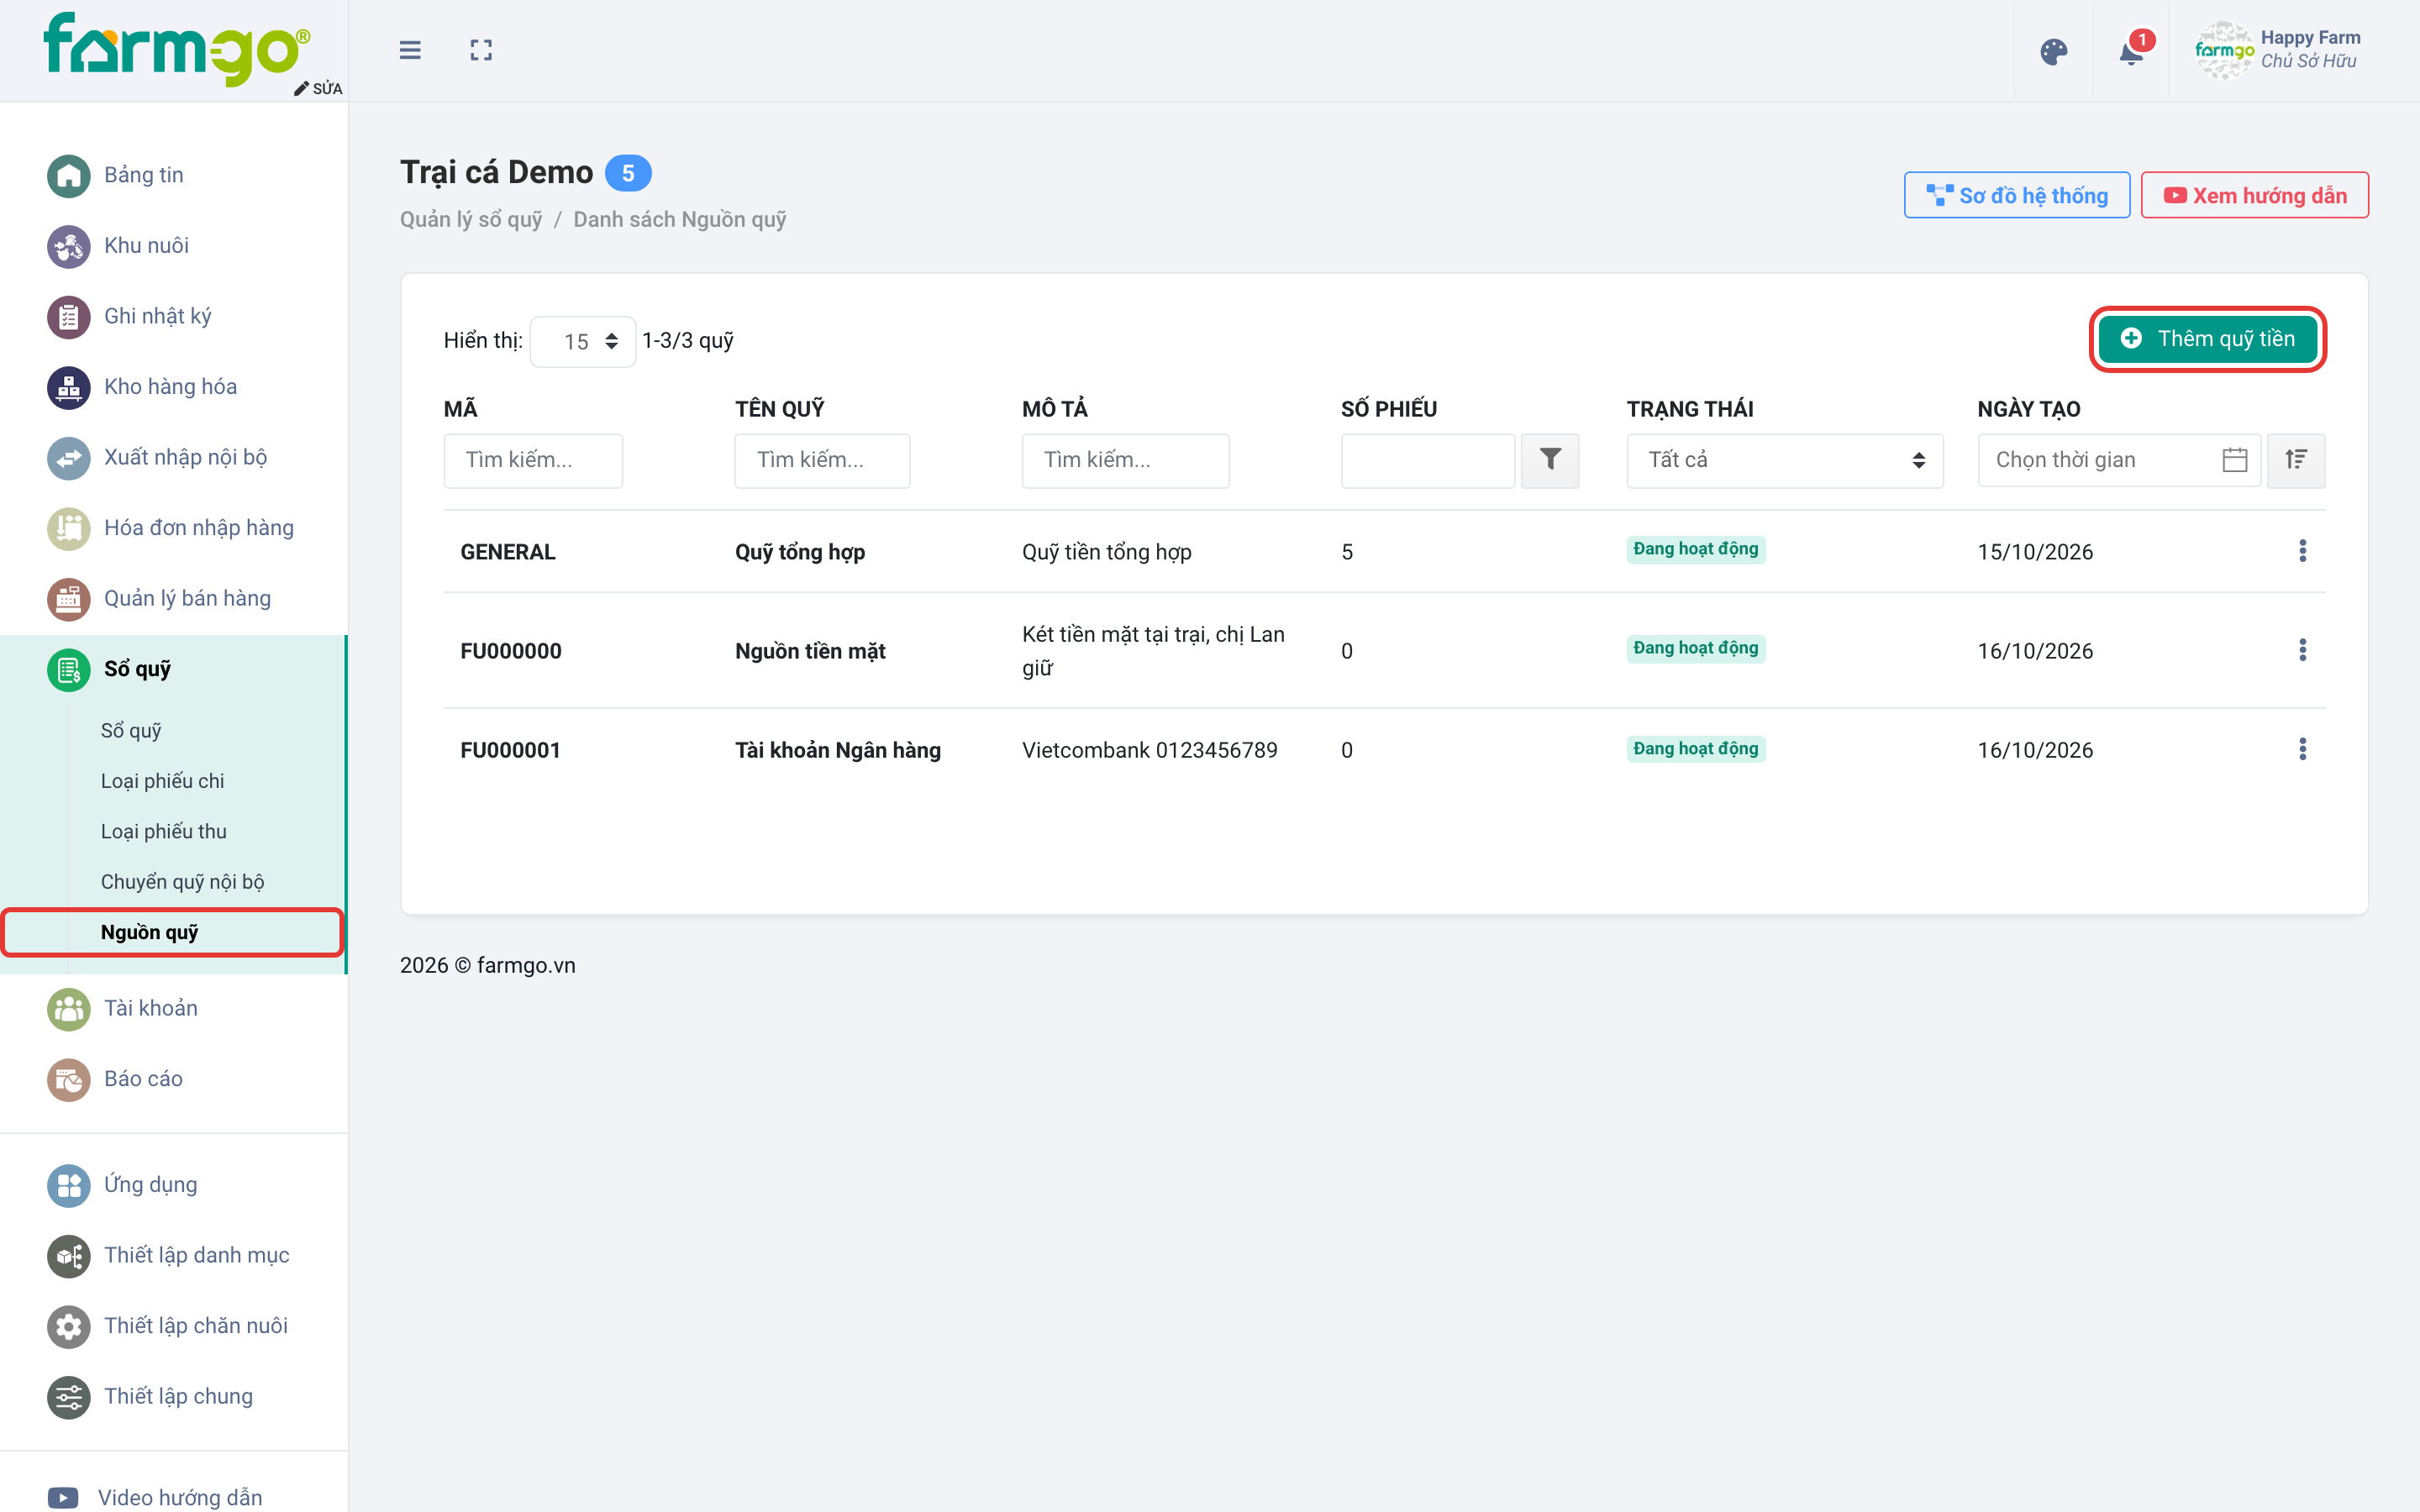Open actions menu for GENERAL row

coord(2302,551)
